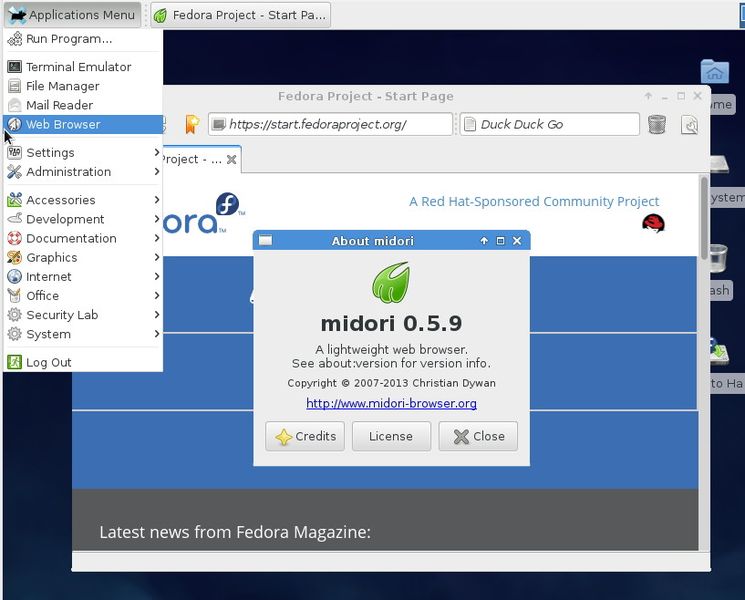This screenshot has height=600, width=745.
Task: Click the Office category icon
Action: pyautogui.click(x=15, y=295)
